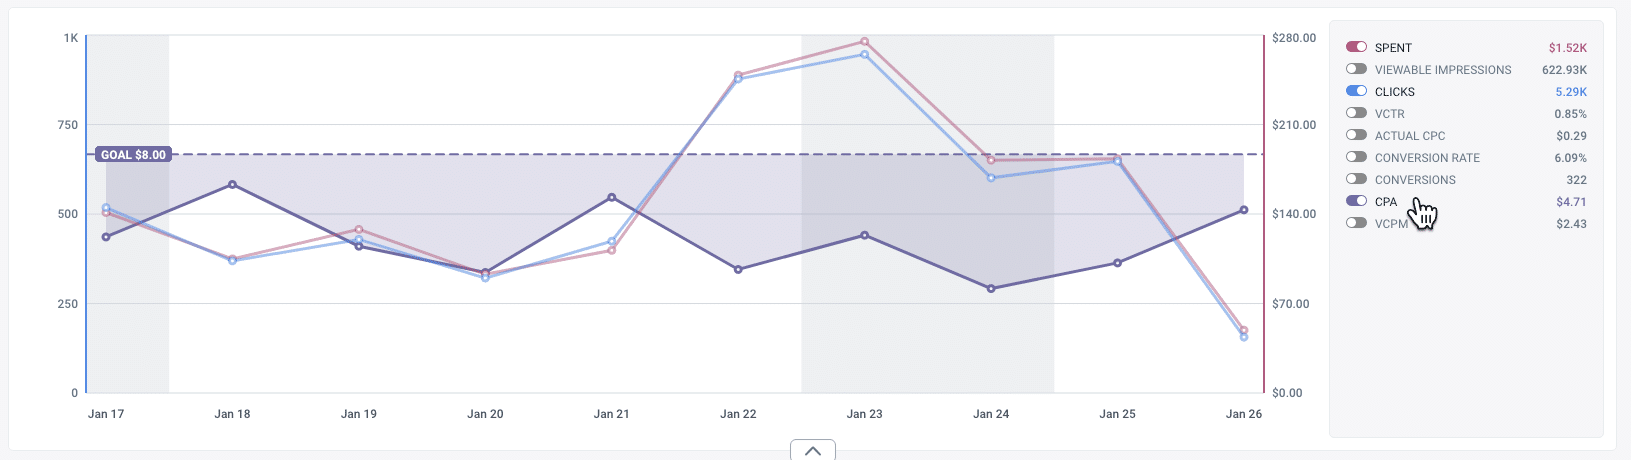Click the GOAL $8.00 label badge
1631x460 pixels.
pos(133,155)
